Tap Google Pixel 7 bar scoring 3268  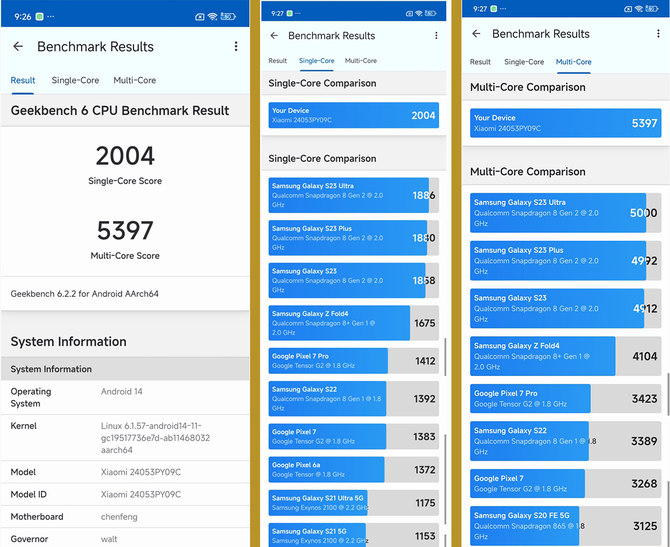tap(565, 483)
